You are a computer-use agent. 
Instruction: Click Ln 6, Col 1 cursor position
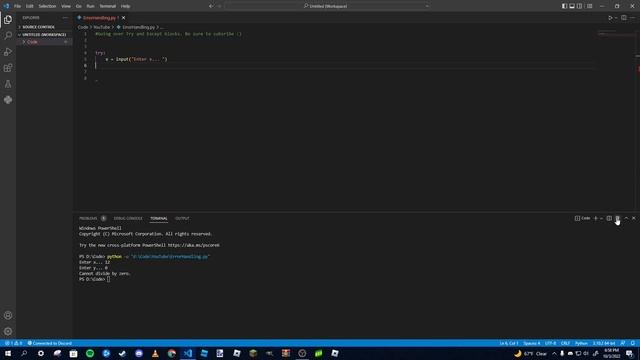coord(509,343)
